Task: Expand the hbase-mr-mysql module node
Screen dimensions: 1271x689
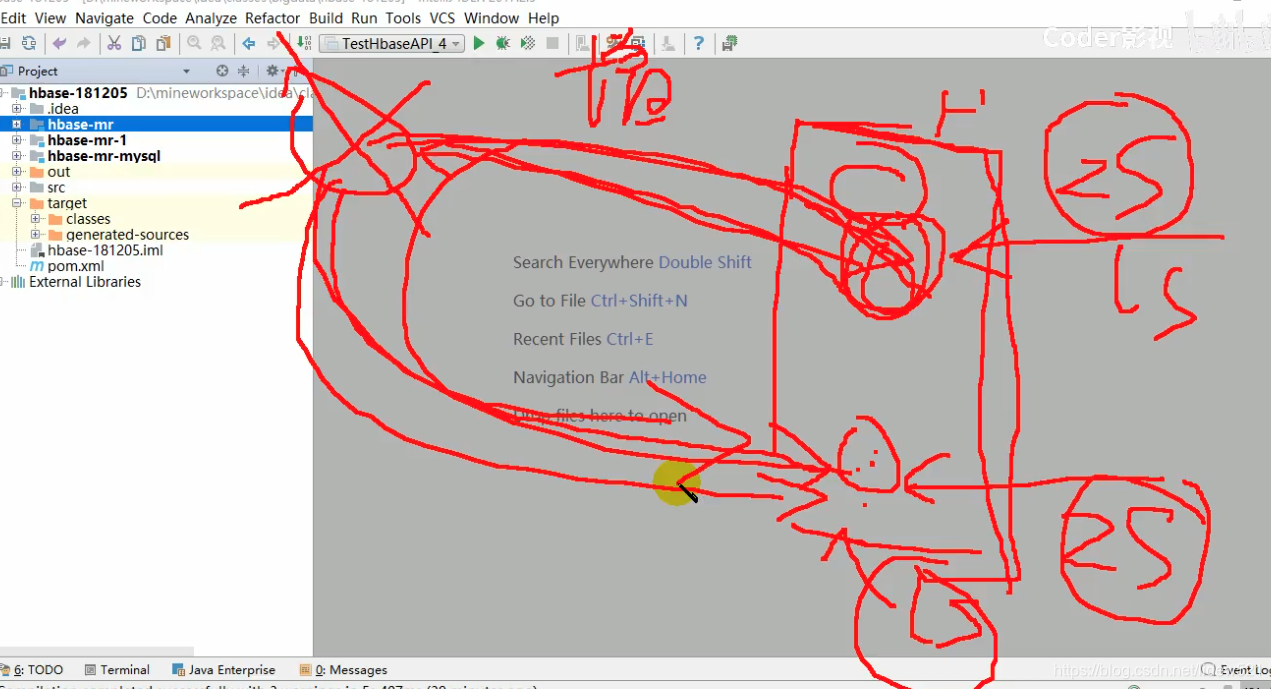Action: pyautogui.click(x=17, y=156)
